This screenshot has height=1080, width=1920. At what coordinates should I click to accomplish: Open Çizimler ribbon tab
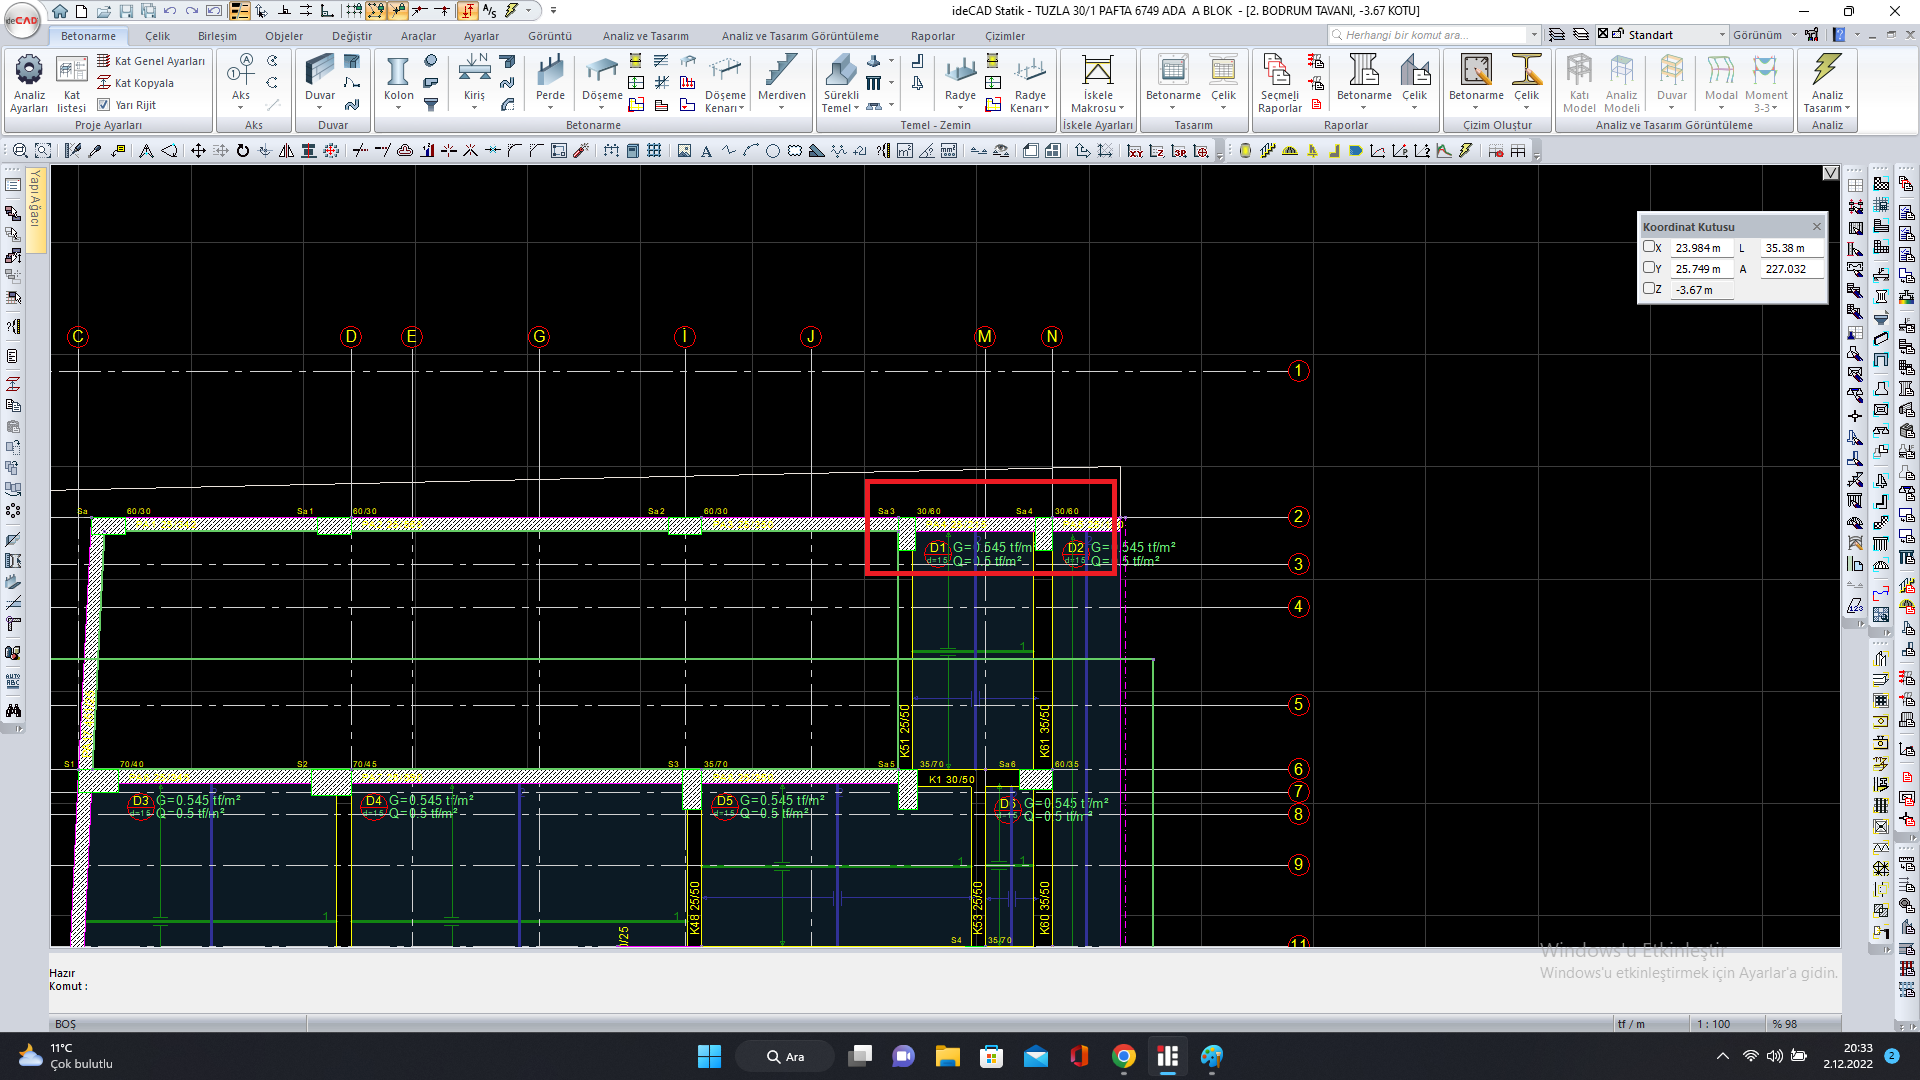(x=1004, y=36)
